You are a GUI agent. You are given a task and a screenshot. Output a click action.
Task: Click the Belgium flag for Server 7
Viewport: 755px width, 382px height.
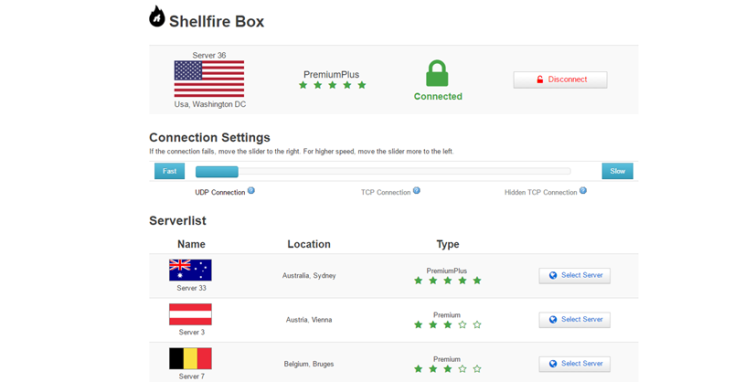[x=190, y=359]
